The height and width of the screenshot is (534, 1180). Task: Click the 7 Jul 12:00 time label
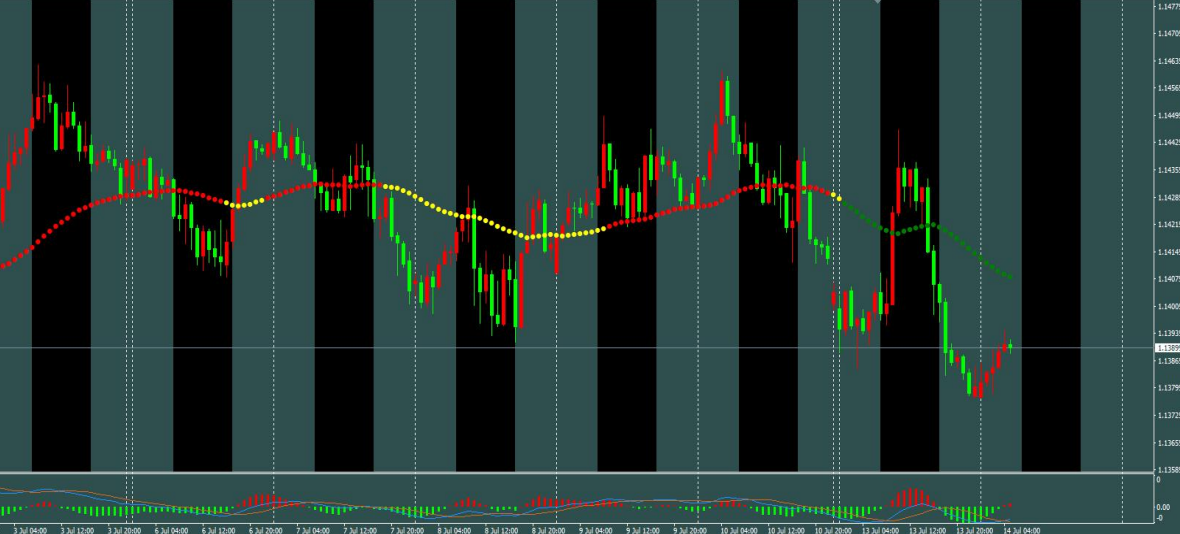360,530
